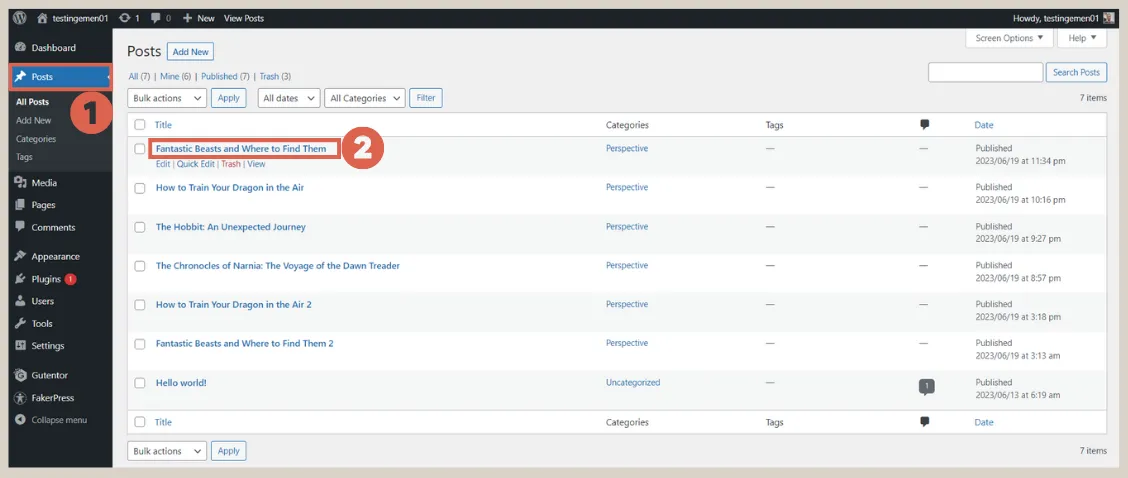This screenshot has height=478, width=1128.
Task: Sort by comments icon in table header
Action: (924, 125)
